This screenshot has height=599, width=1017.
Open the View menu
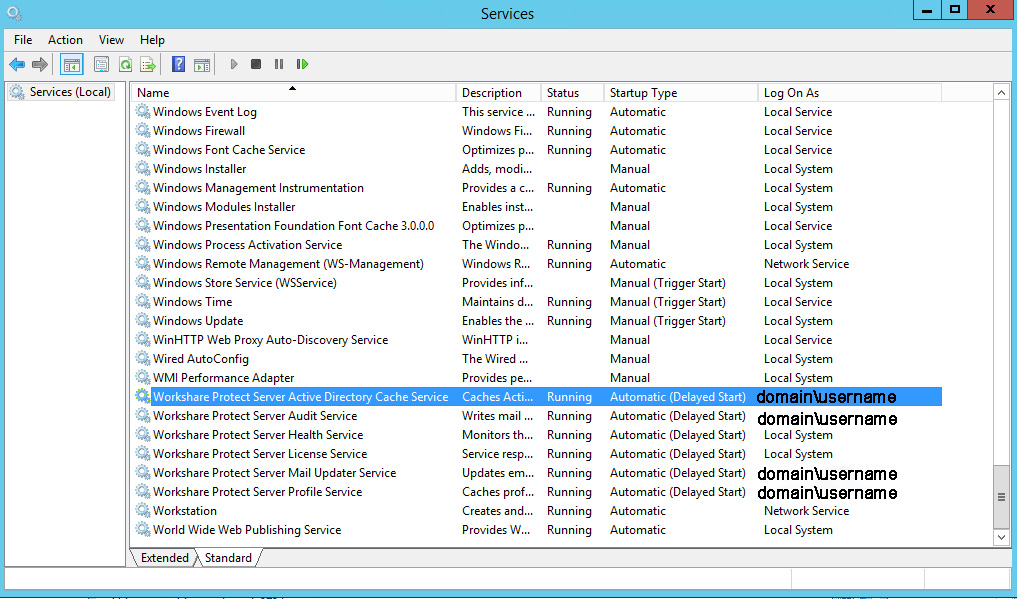click(x=111, y=40)
